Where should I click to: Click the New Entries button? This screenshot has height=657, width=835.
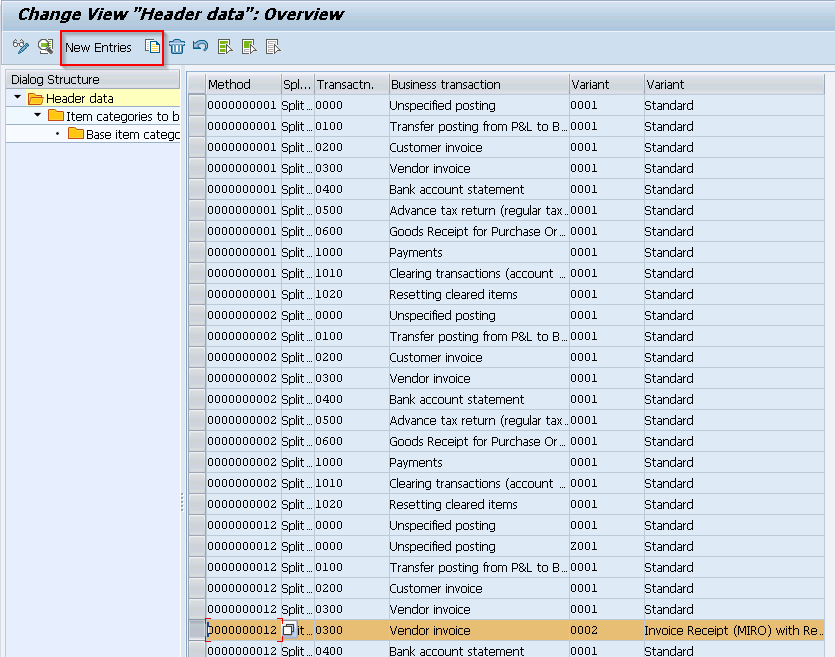click(x=98, y=47)
